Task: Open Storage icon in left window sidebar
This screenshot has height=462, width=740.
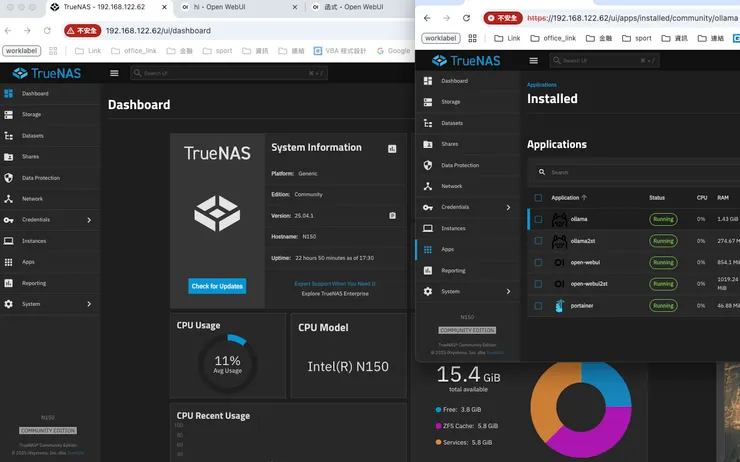Action: [8, 115]
